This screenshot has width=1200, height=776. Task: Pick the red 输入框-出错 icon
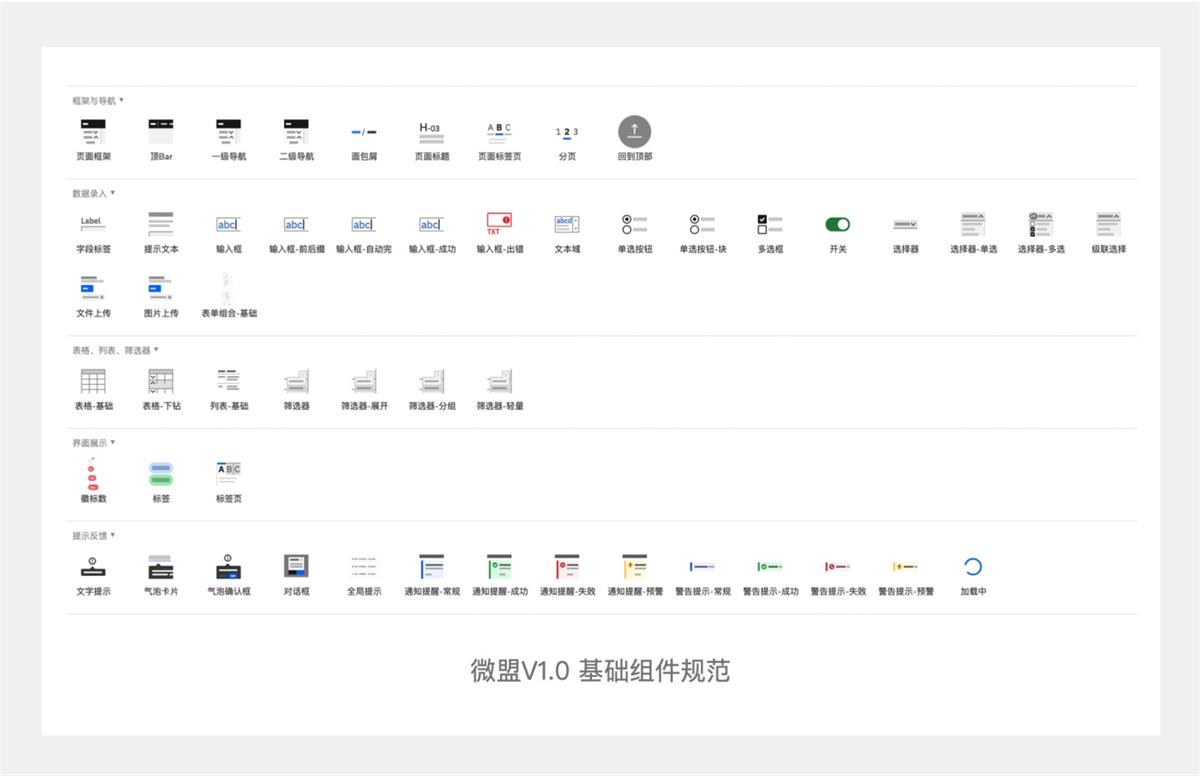pyautogui.click(x=499, y=224)
